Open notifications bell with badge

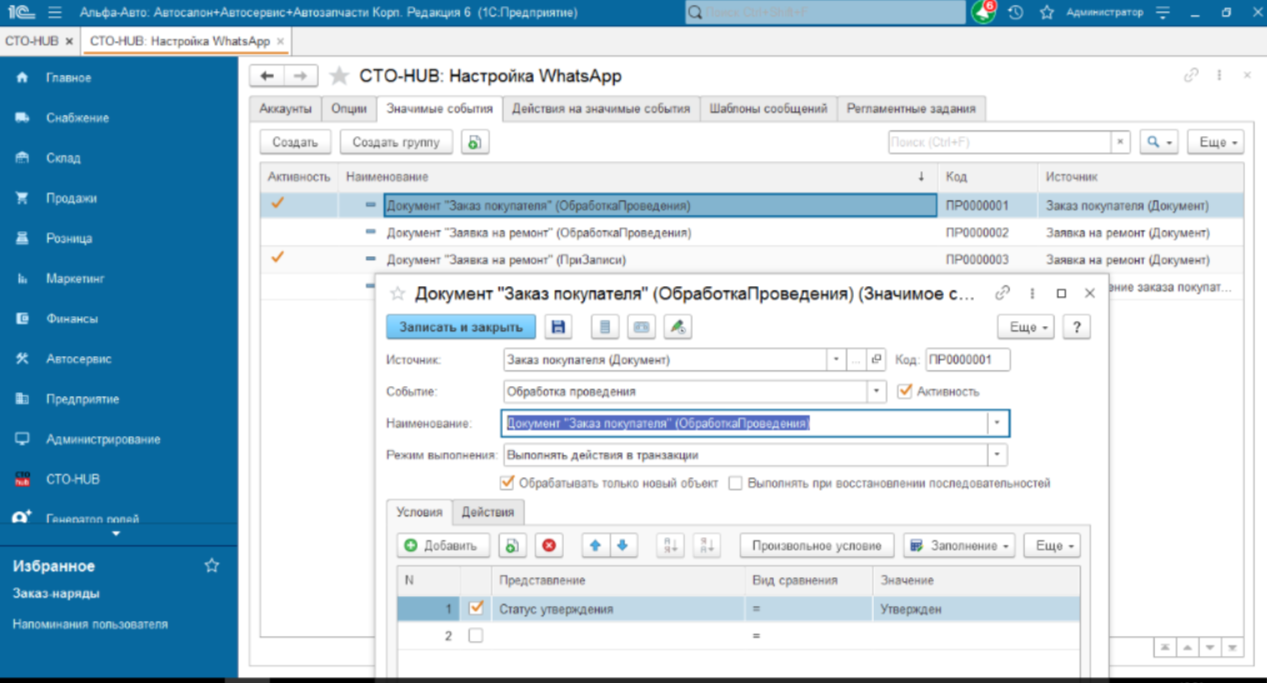click(x=983, y=13)
